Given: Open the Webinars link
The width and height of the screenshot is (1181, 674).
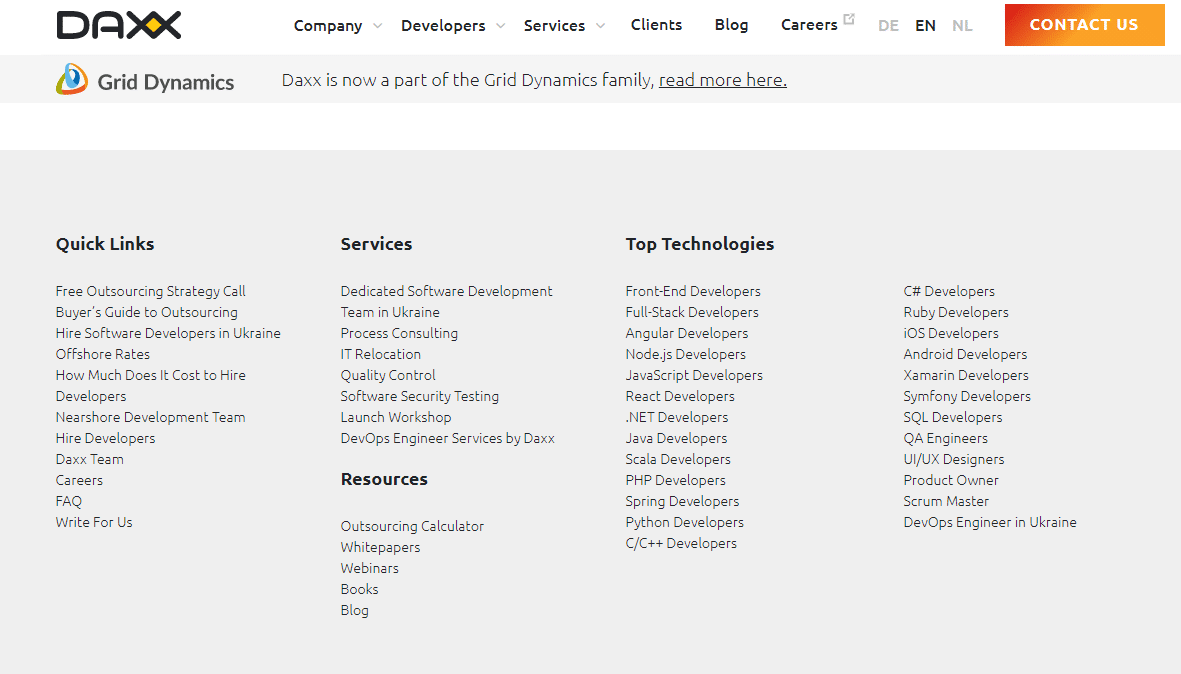Looking at the screenshot, I should pos(370,569).
